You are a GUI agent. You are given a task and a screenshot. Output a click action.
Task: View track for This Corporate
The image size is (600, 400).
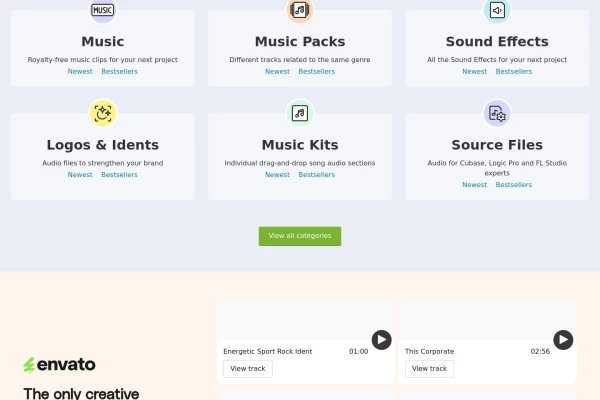tap(429, 369)
